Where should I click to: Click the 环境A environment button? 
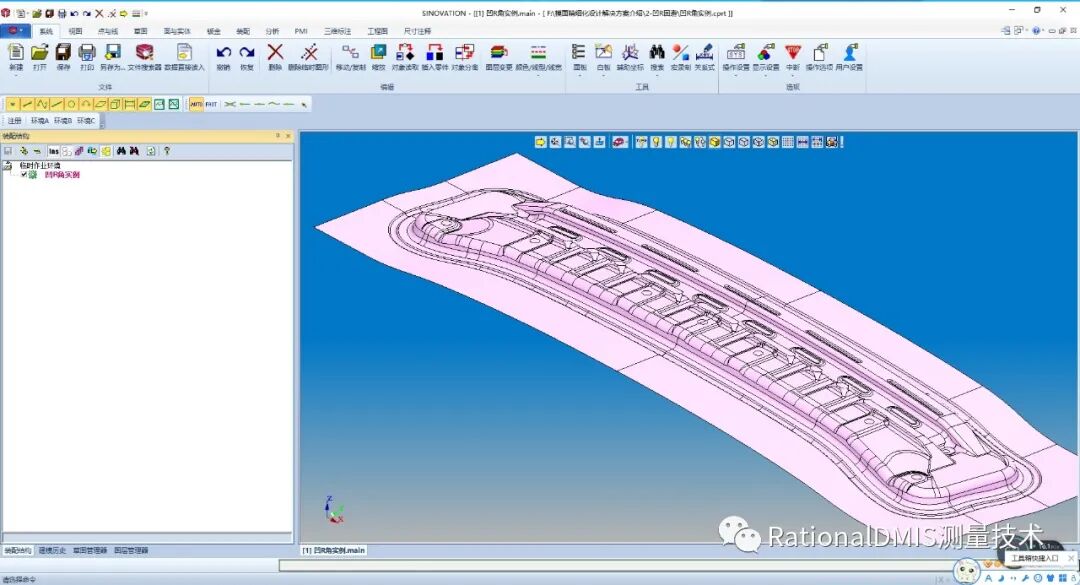(39, 121)
